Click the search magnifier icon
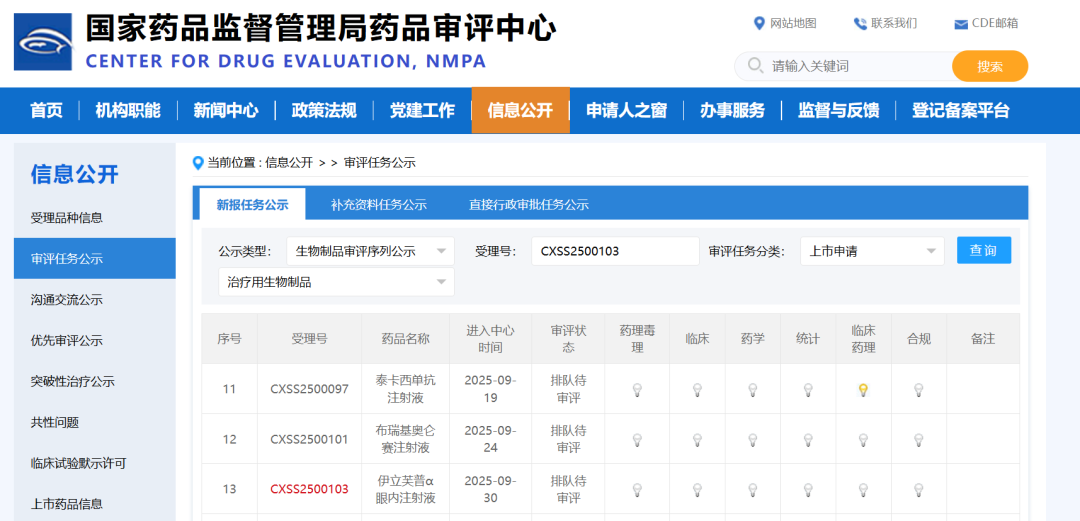The image size is (1080, 521). coord(756,65)
